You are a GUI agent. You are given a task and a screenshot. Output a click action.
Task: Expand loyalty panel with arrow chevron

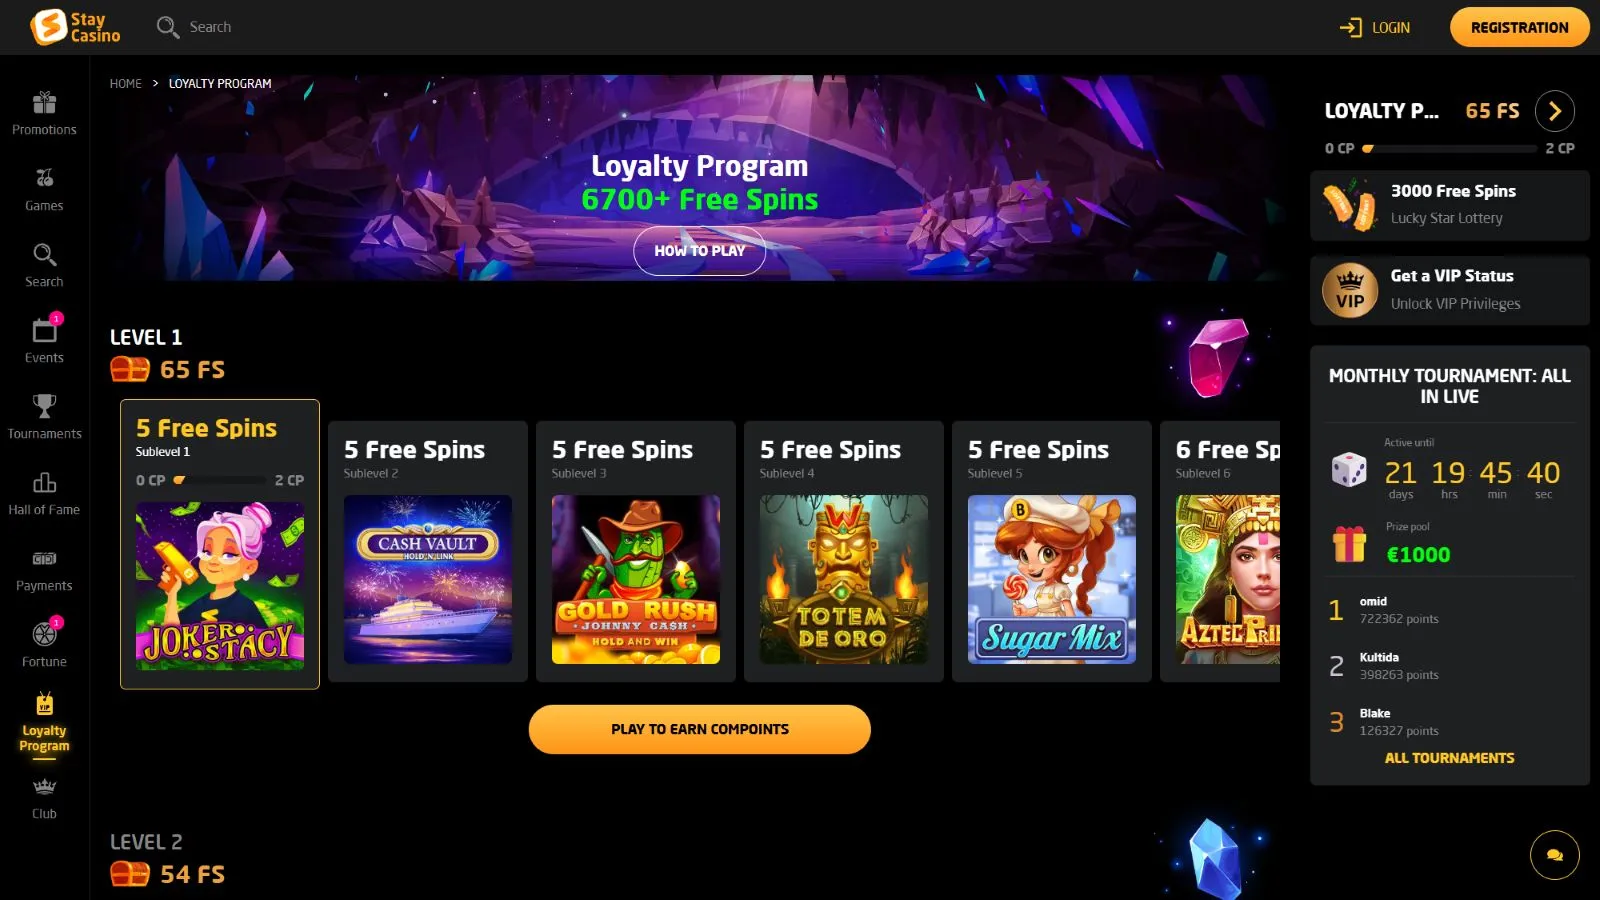click(x=1555, y=111)
